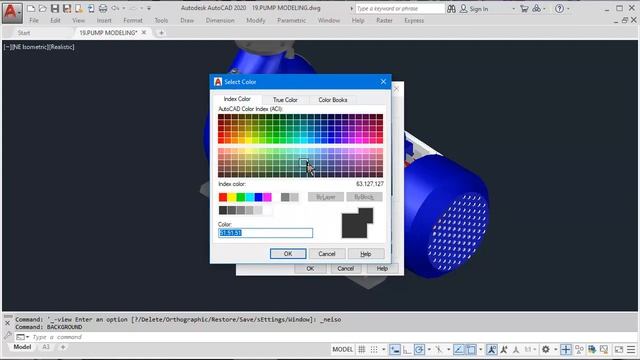Pick the red standard color swatch

223,198
